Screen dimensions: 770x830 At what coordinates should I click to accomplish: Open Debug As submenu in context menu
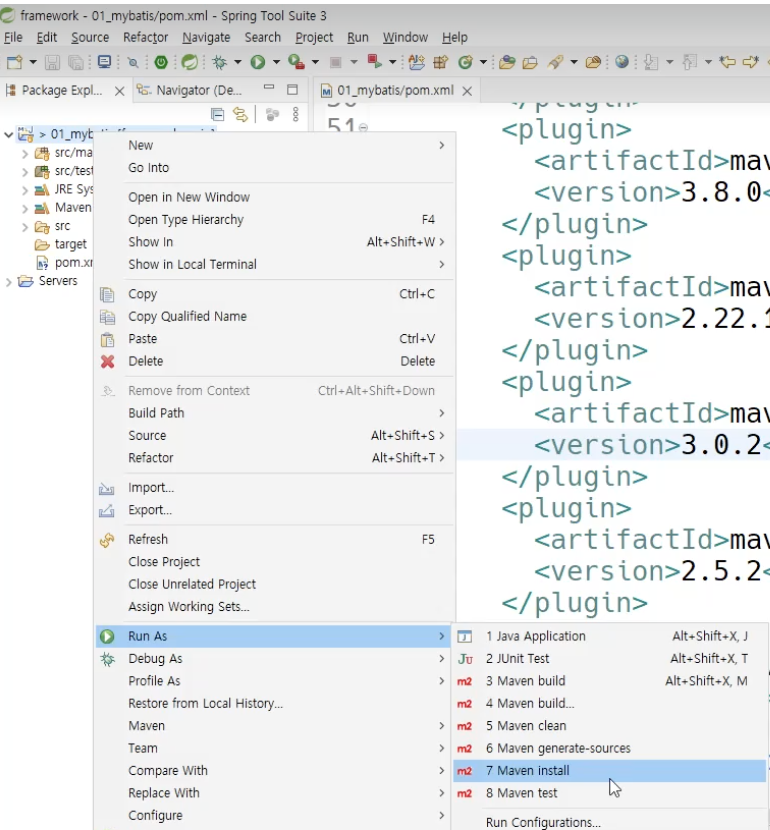point(274,658)
